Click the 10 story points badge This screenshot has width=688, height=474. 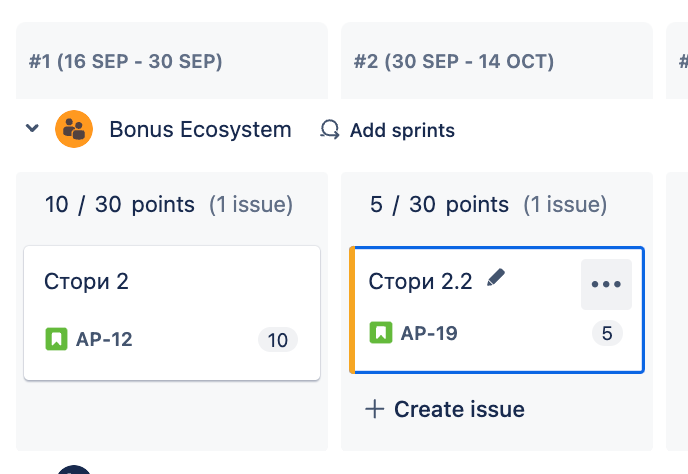[277, 340]
